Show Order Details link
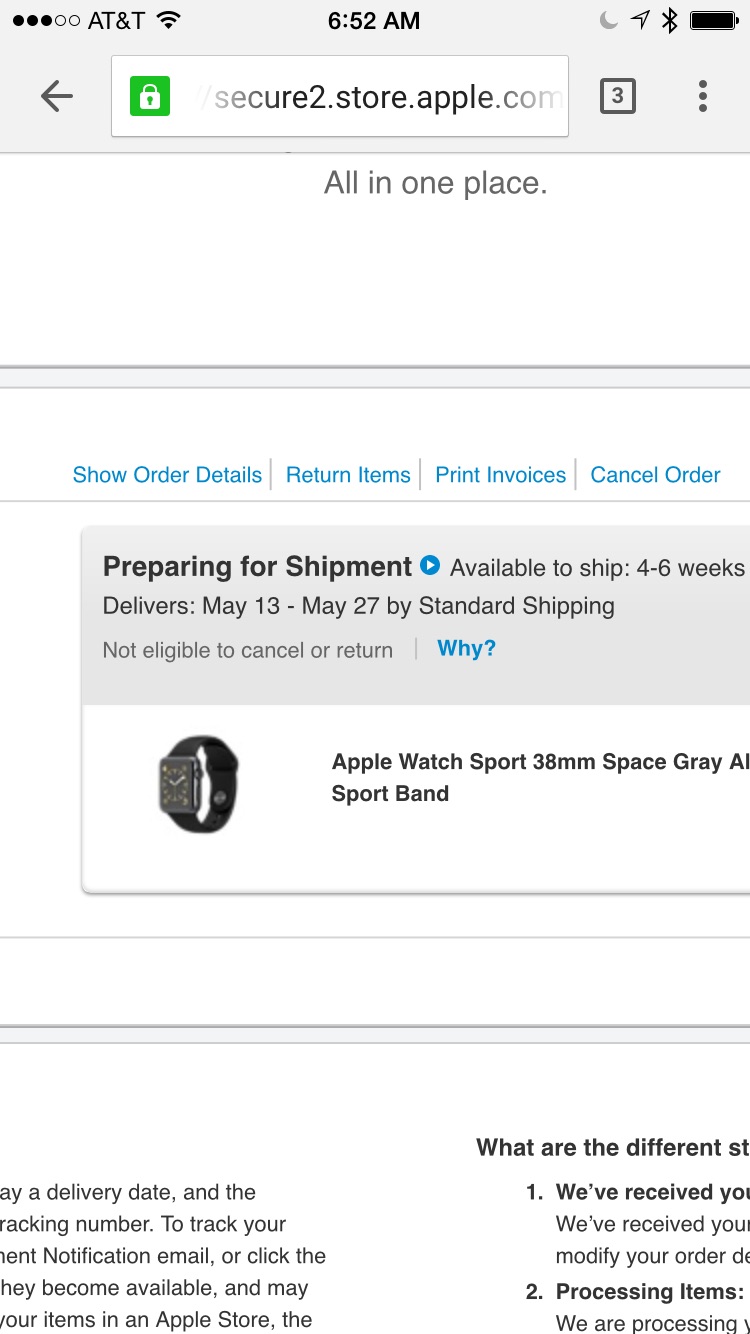Image resolution: width=750 pixels, height=1334 pixels. pyautogui.click(x=167, y=475)
